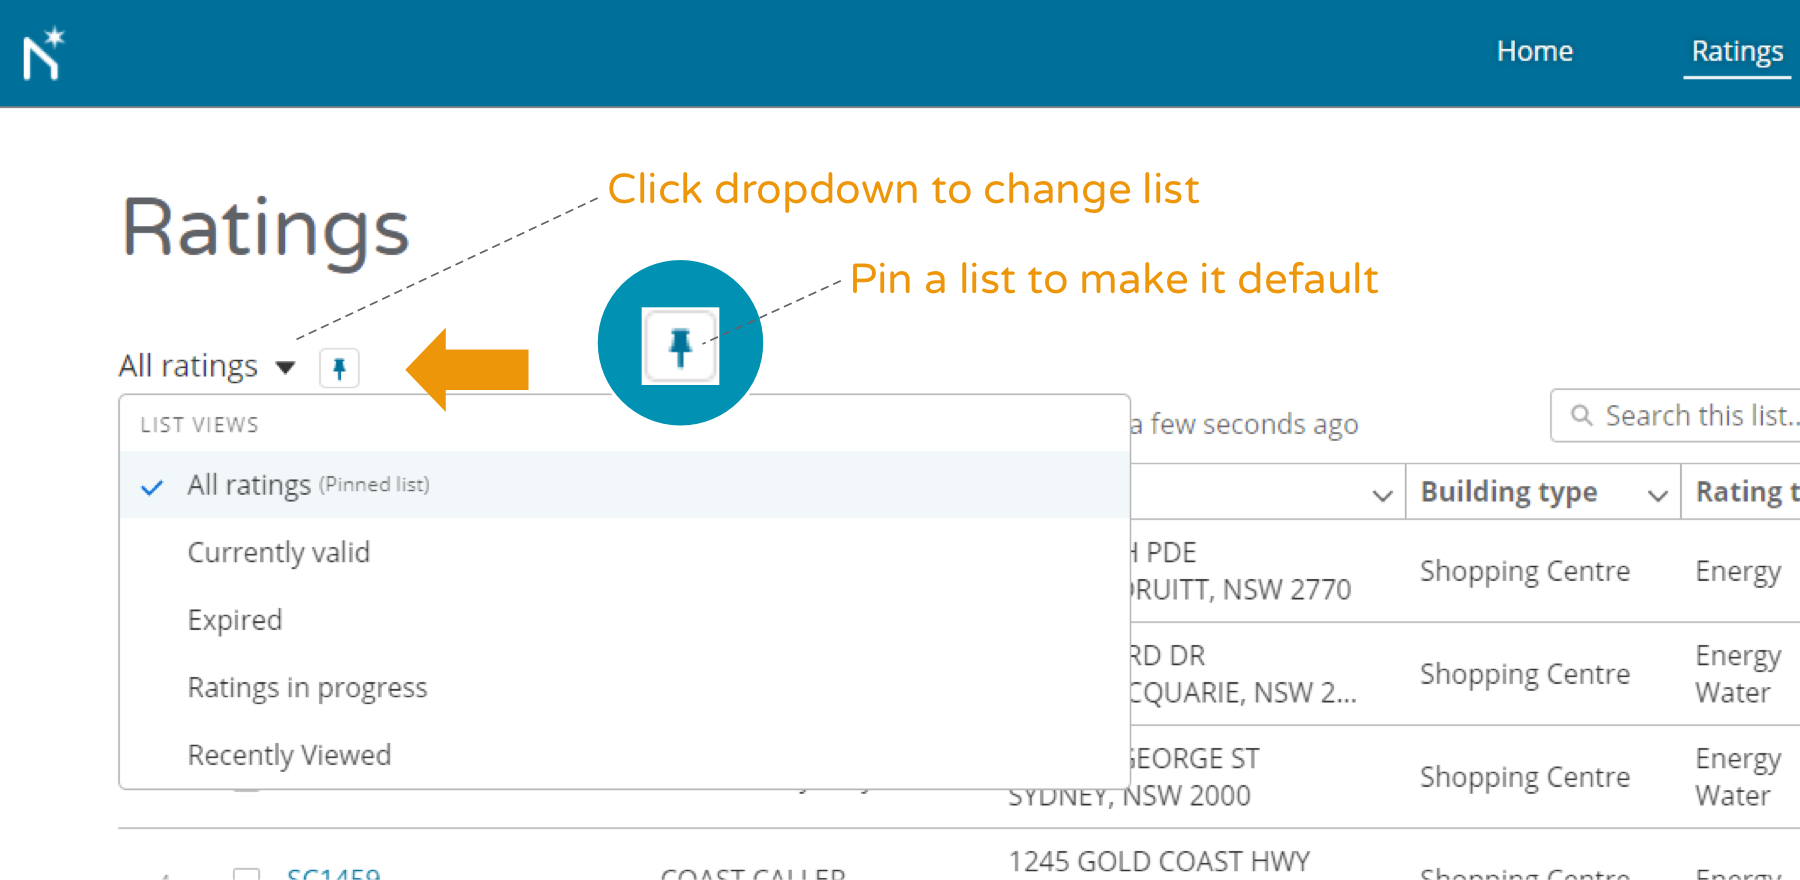Click the magnifier icon in search box
This screenshot has height=880, width=1800.
tap(1581, 415)
